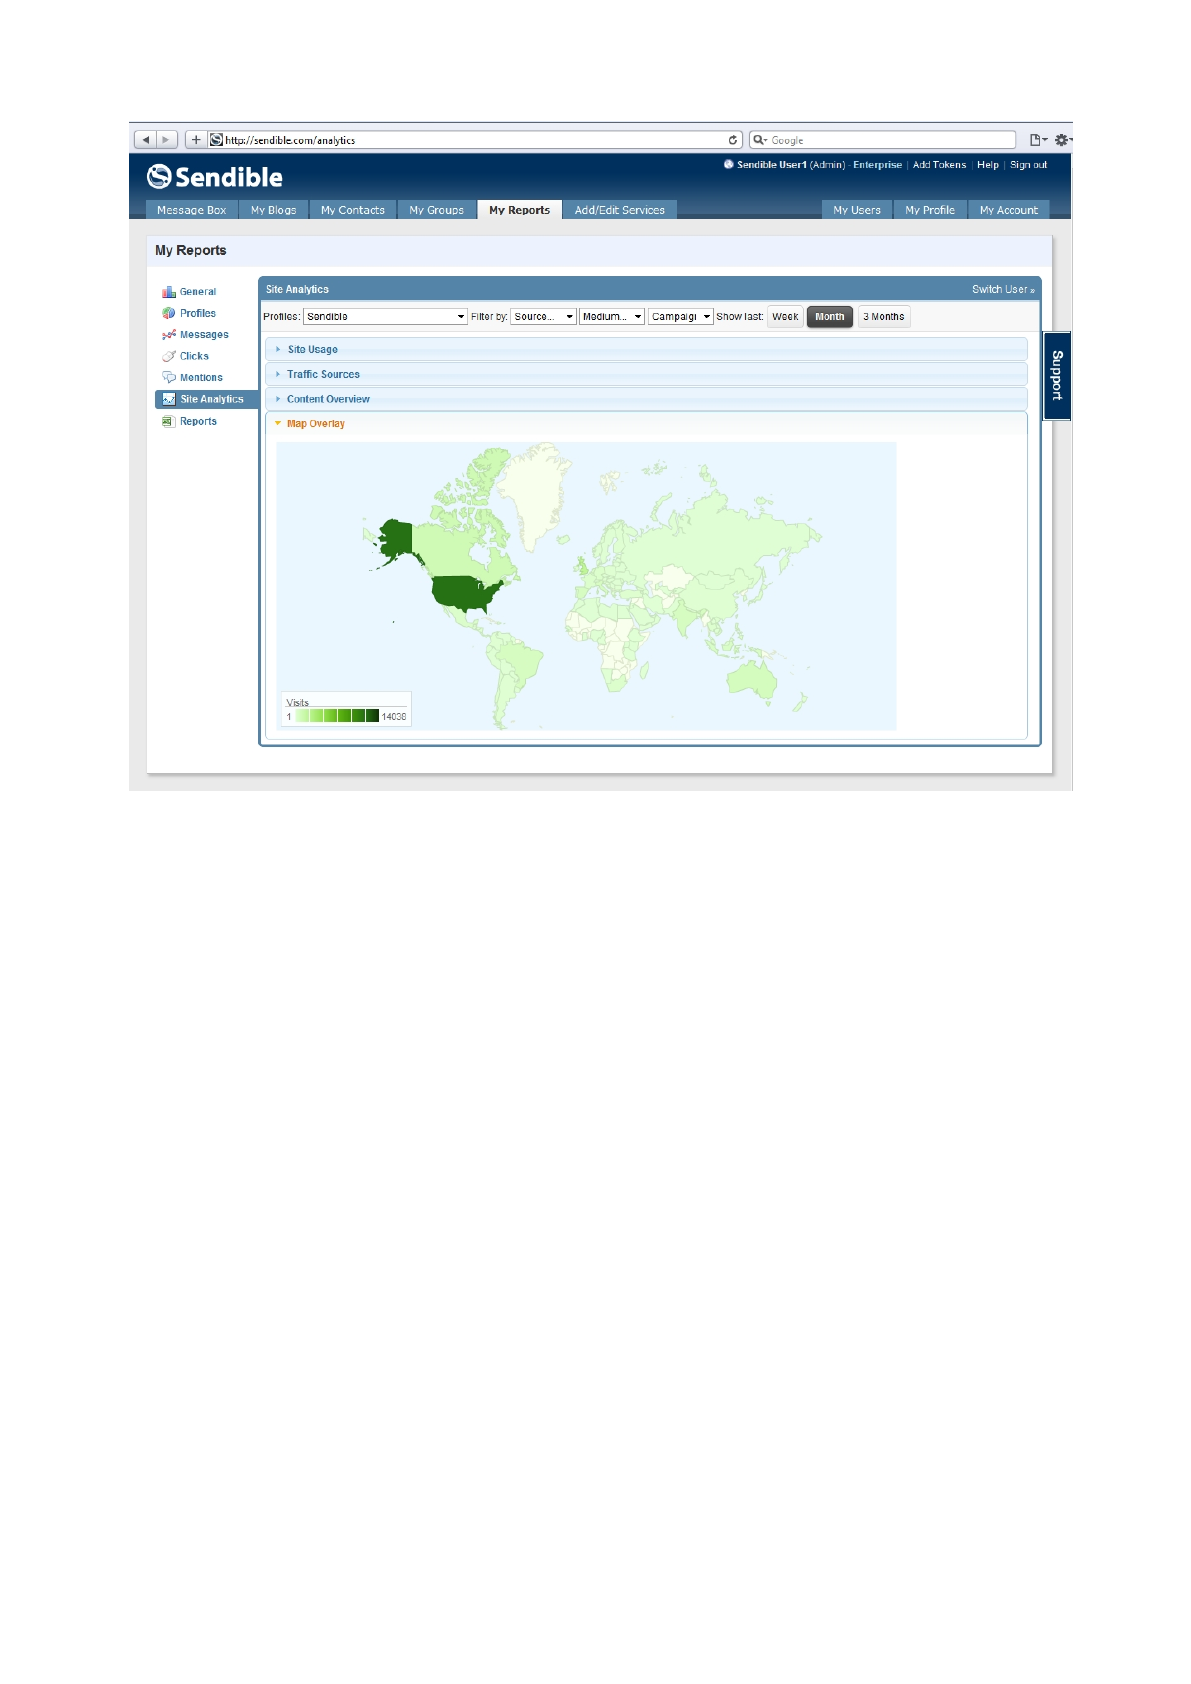Image resolution: width=1191 pixels, height=1684 pixels.
Task: Expand the Traffic Sources section
Action: click(646, 374)
